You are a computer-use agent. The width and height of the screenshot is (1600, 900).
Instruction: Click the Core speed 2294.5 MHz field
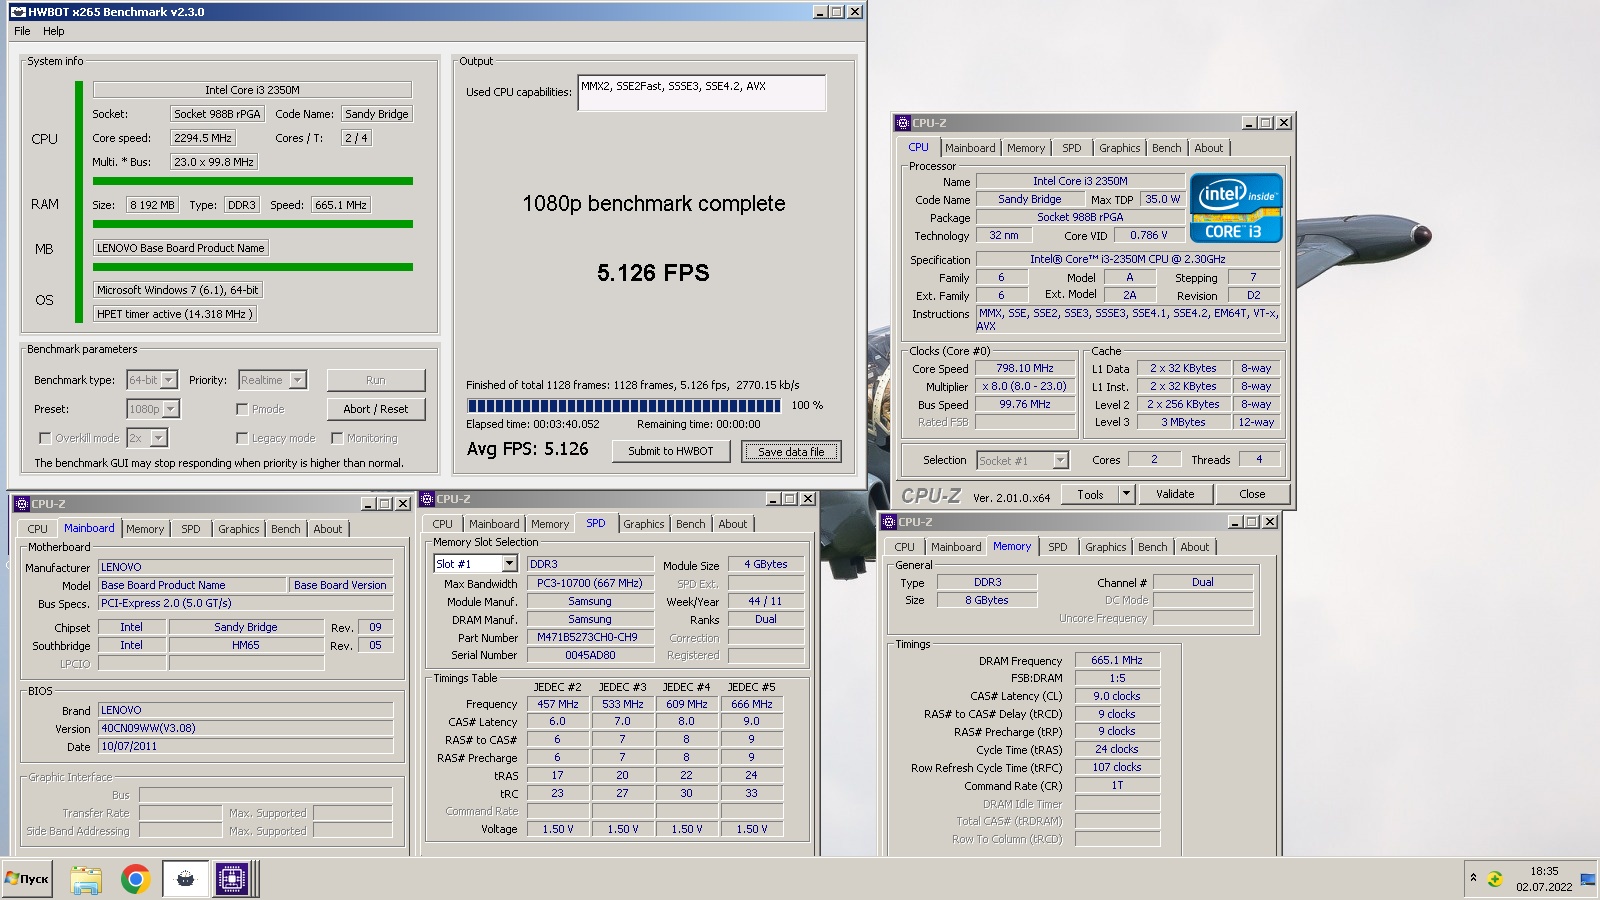point(203,138)
